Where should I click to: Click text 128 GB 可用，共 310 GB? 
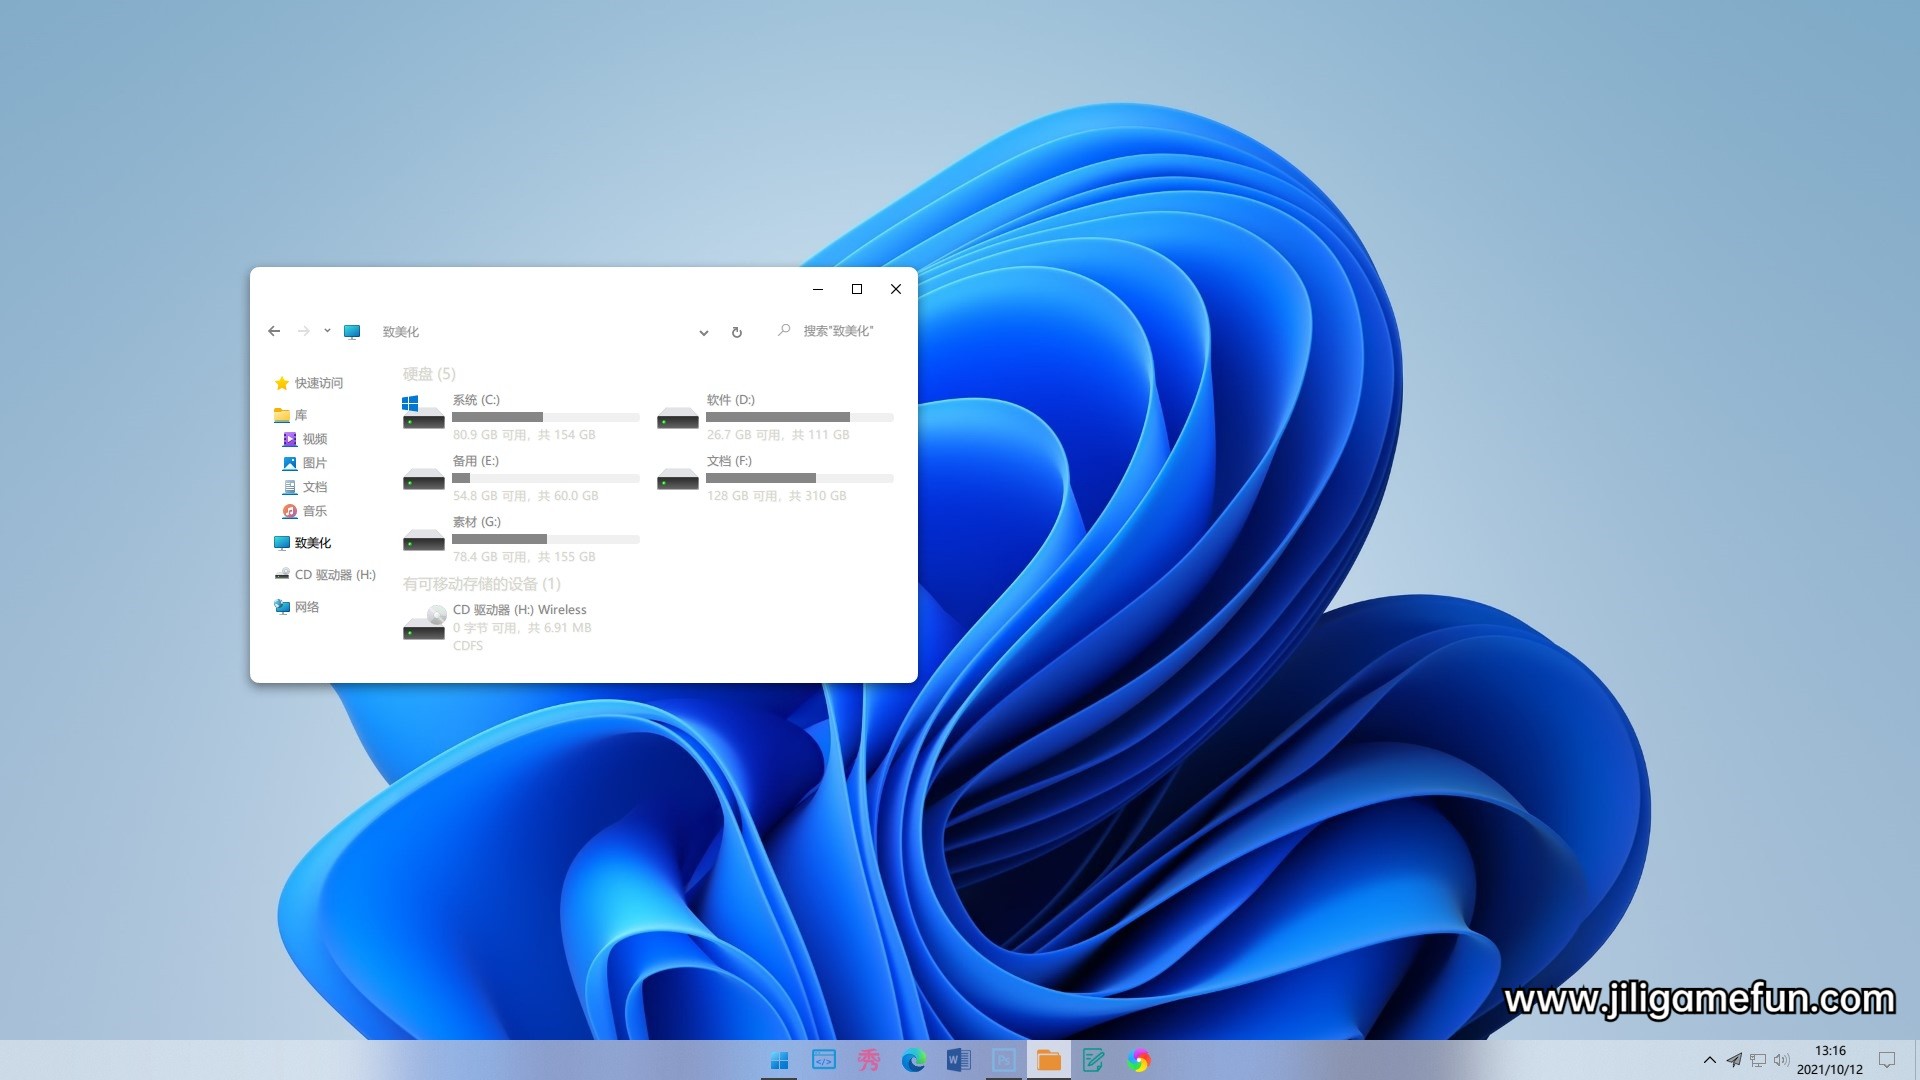pos(777,496)
